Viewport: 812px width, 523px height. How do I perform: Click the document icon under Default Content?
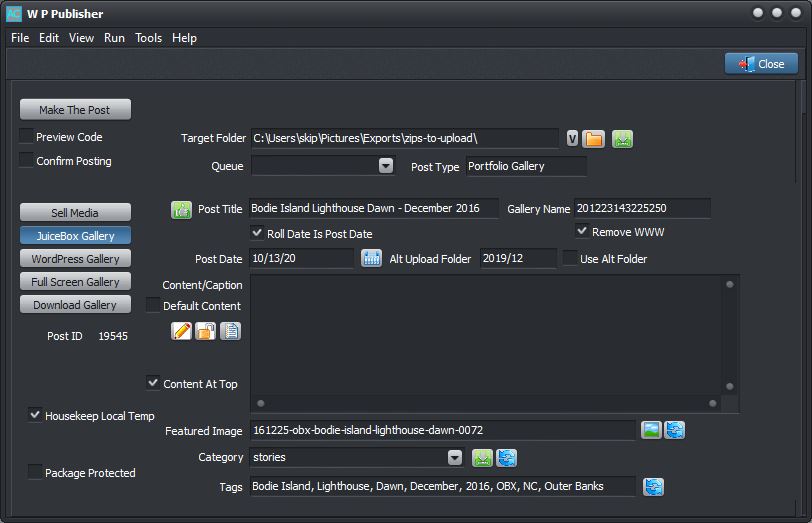point(230,330)
